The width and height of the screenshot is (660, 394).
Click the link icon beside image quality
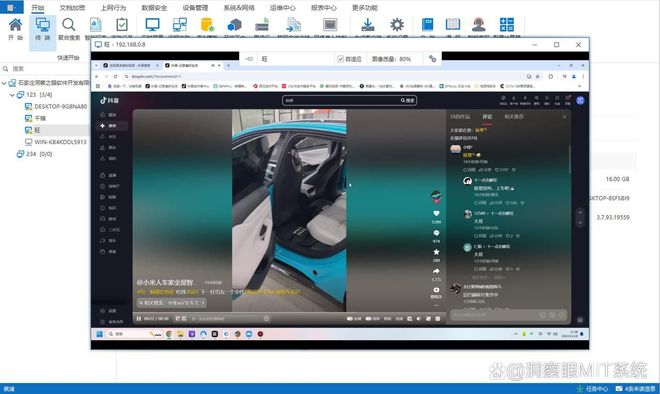(432, 59)
